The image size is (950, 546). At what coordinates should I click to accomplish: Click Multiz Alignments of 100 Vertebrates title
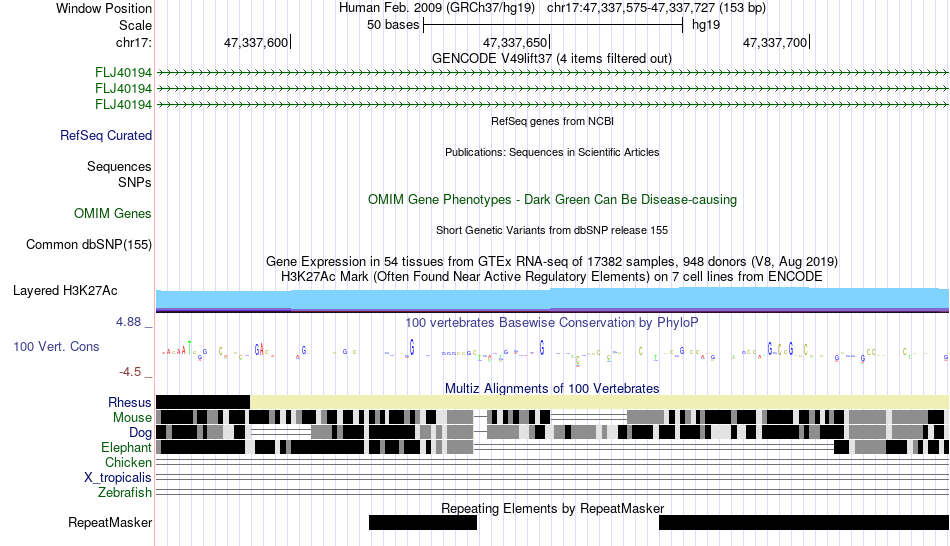coord(552,388)
